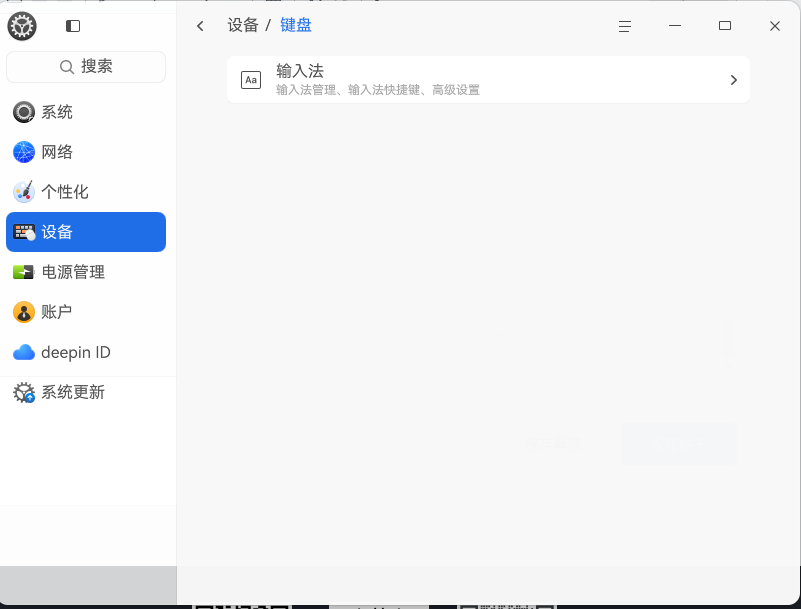Maximize the Control Center window

point(725,26)
